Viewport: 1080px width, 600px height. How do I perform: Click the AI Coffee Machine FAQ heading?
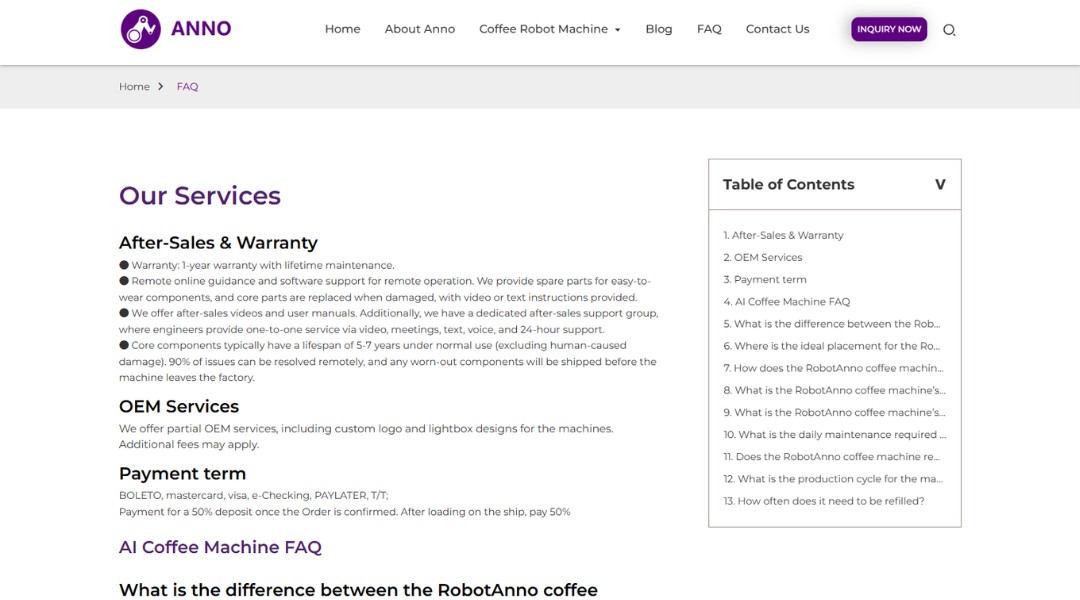click(220, 547)
